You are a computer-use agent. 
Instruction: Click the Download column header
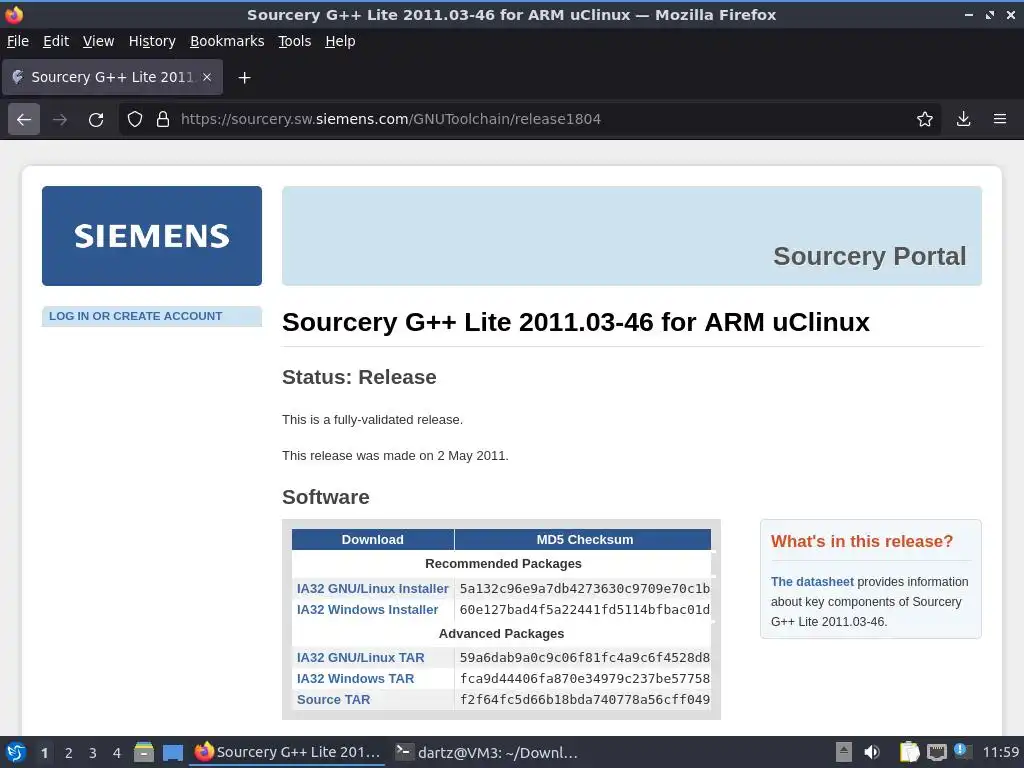pyautogui.click(x=372, y=539)
